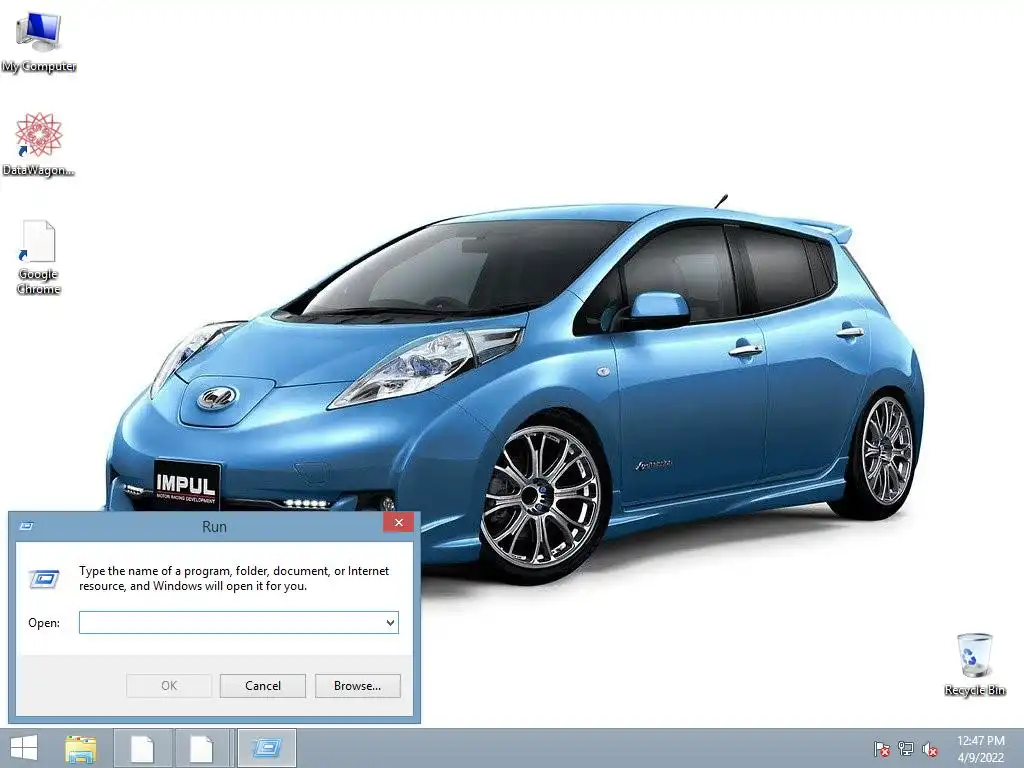Viewport: 1024px width, 768px height.
Task: Click the Run dialog title bar icon
Action: tap(27, 526)
